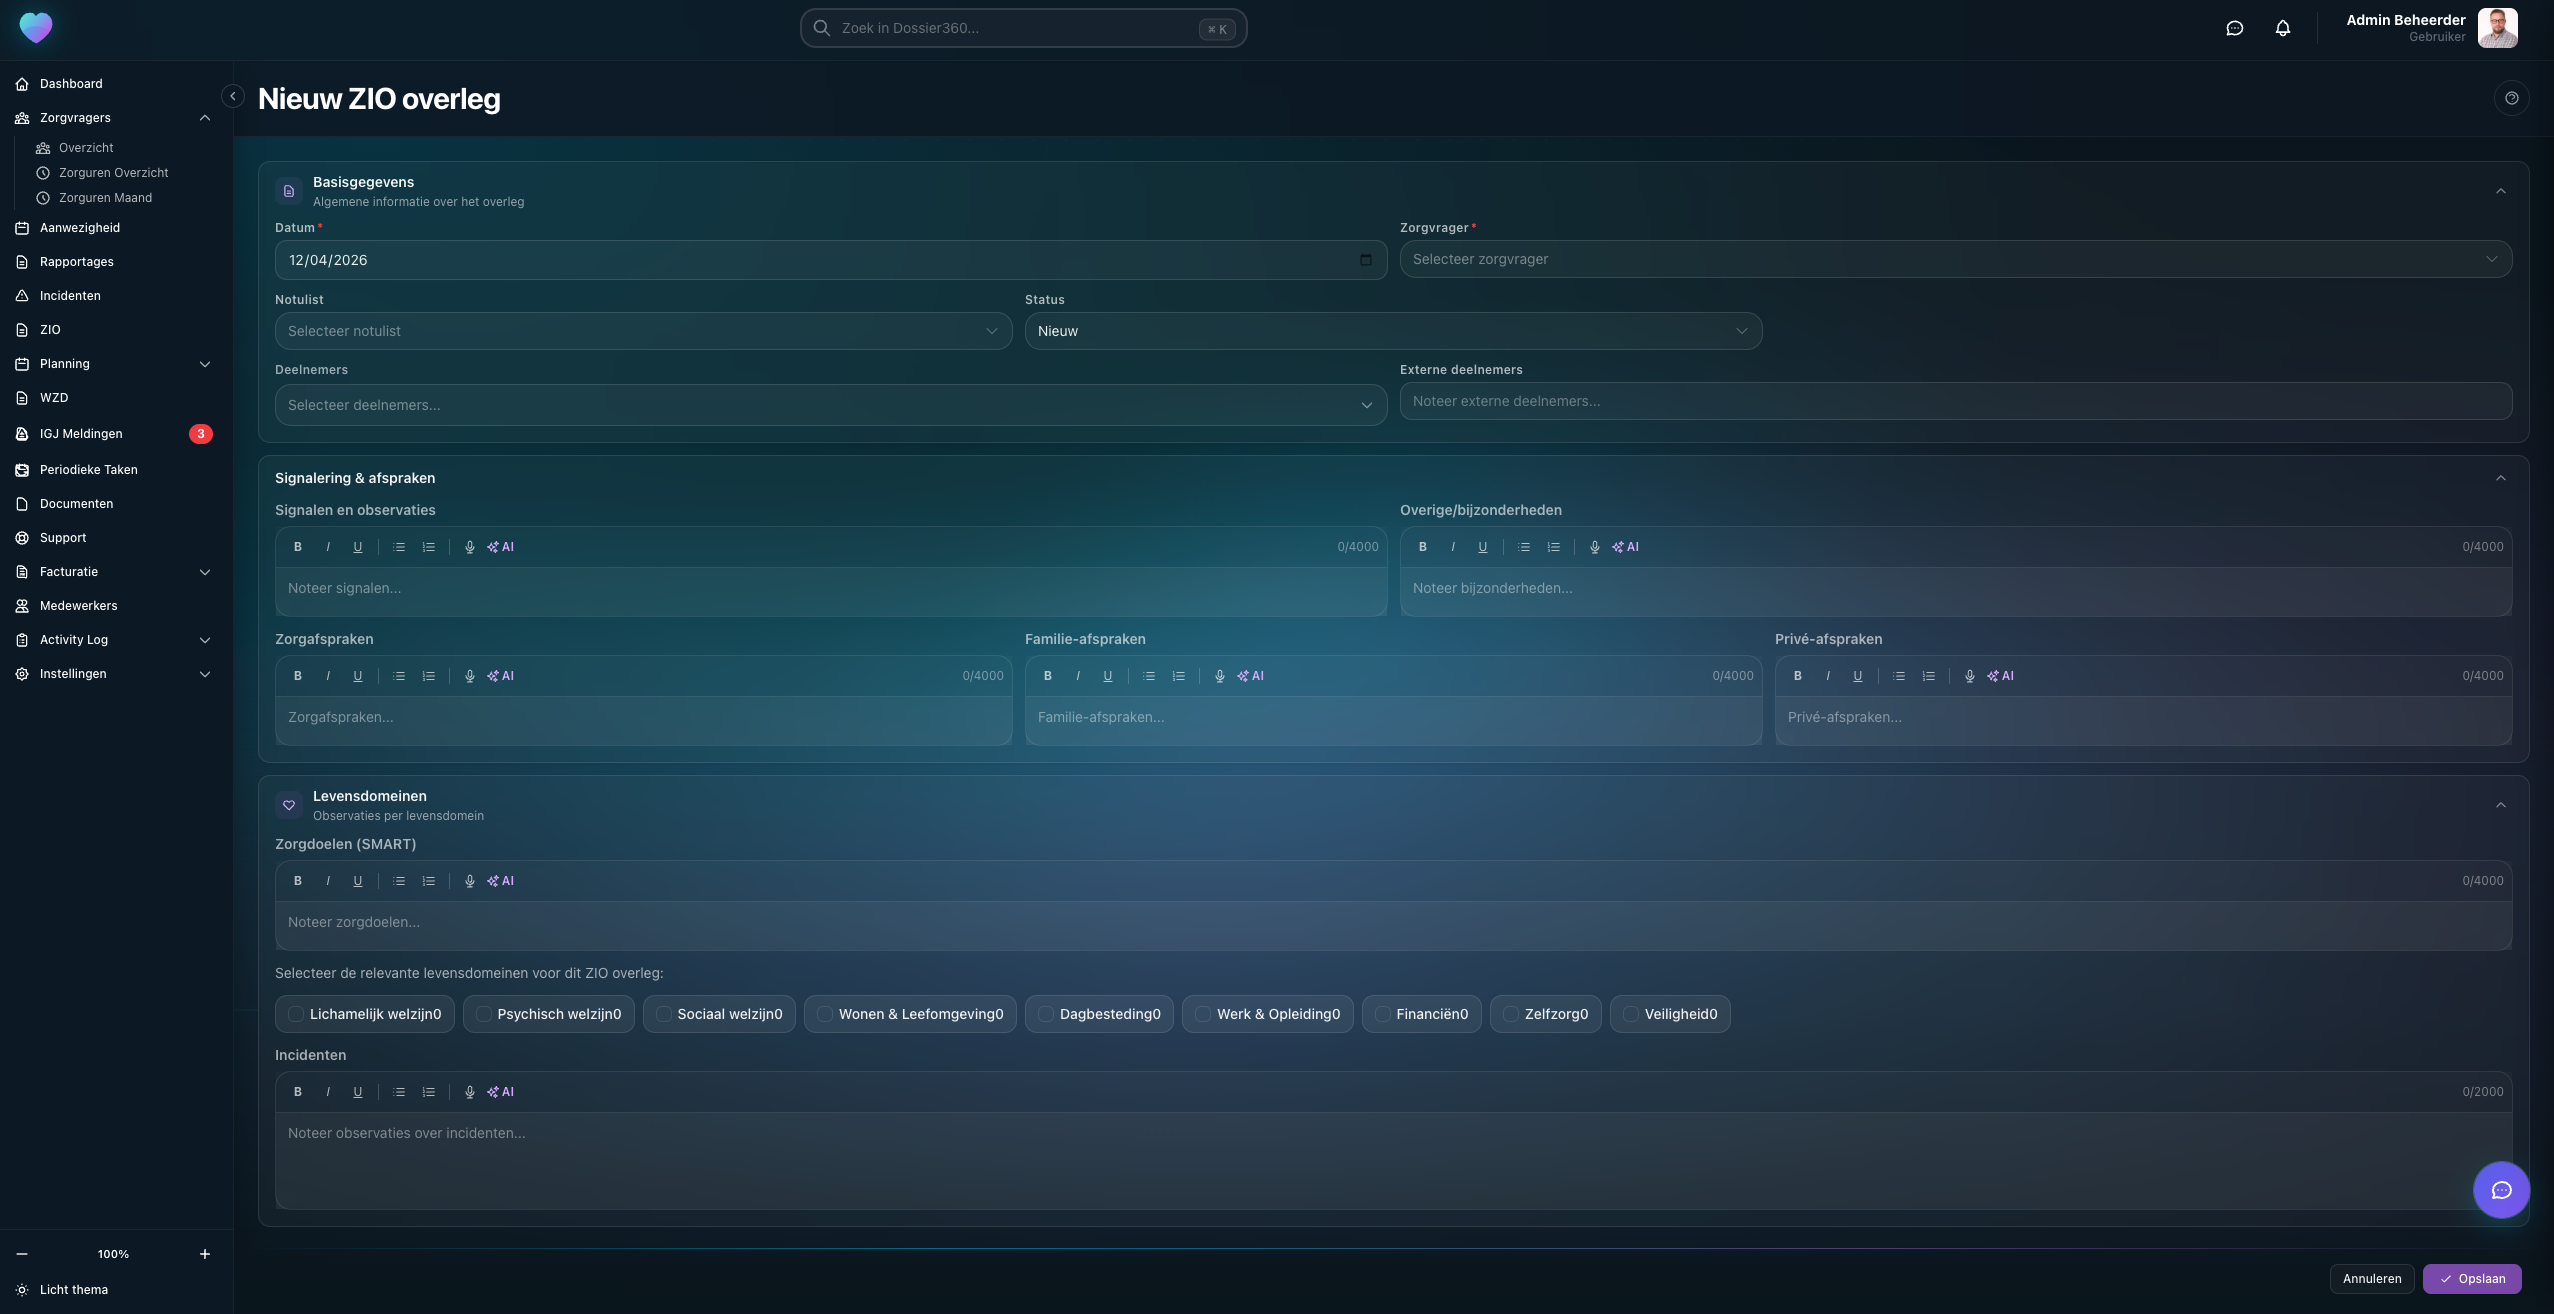Click the notifications bell icon
The image size is (2554, 1314).
point(2282,28)
